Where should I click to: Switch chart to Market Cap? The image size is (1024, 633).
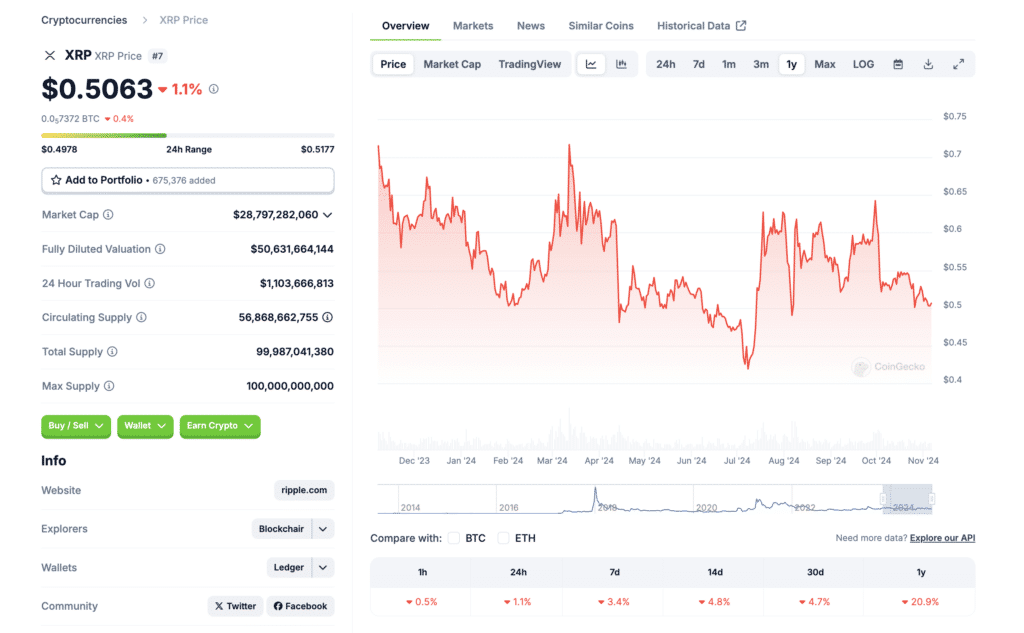(x=452, y=64)
